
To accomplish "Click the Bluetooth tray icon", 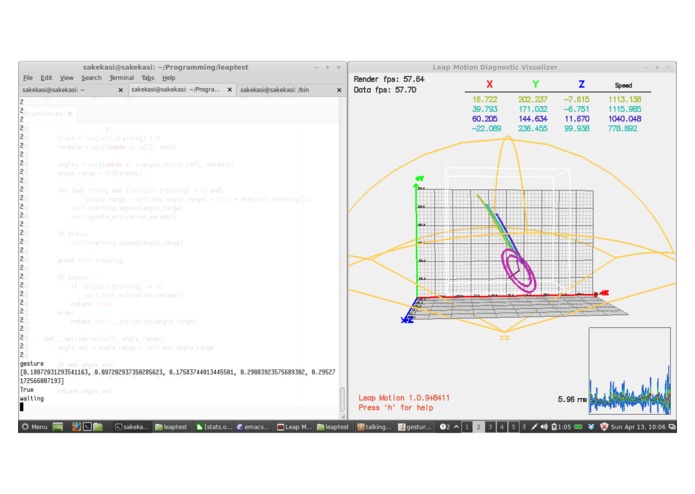I will 524,427.
